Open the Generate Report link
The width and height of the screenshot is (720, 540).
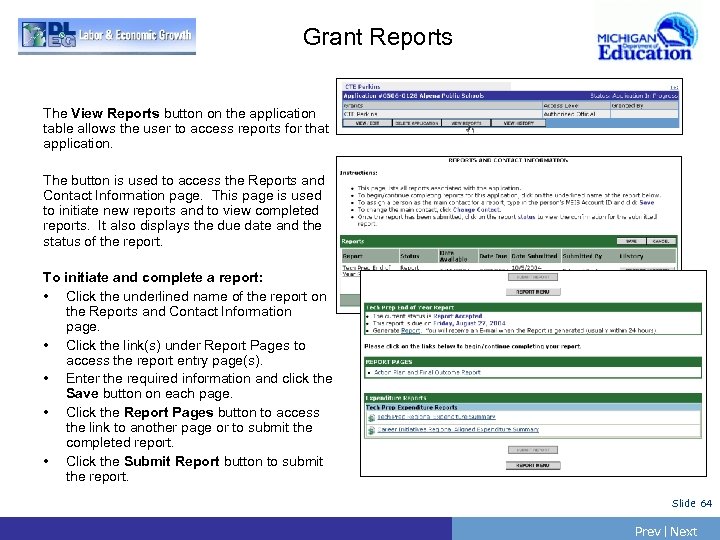click(x=410, y=330)
